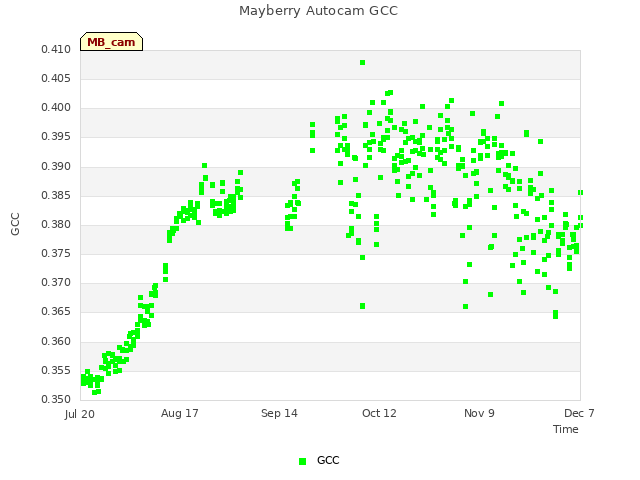Click the y-axis value 0.390

pos(56,167)
